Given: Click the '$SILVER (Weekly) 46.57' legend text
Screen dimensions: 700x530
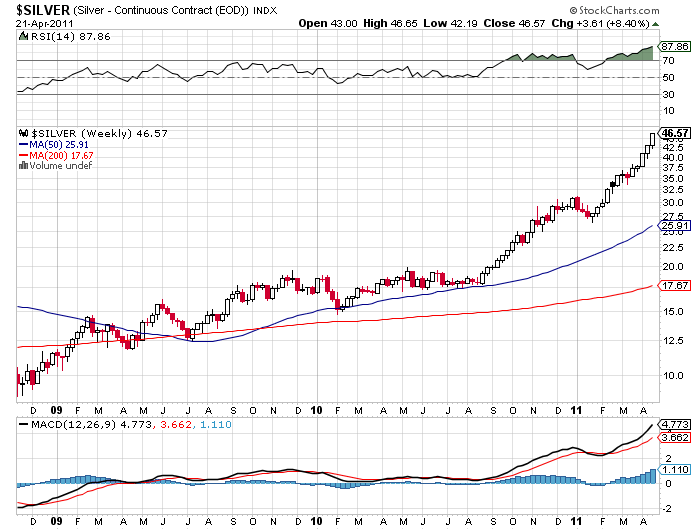Looking at the screenshot, I should (x=99, y=133).
